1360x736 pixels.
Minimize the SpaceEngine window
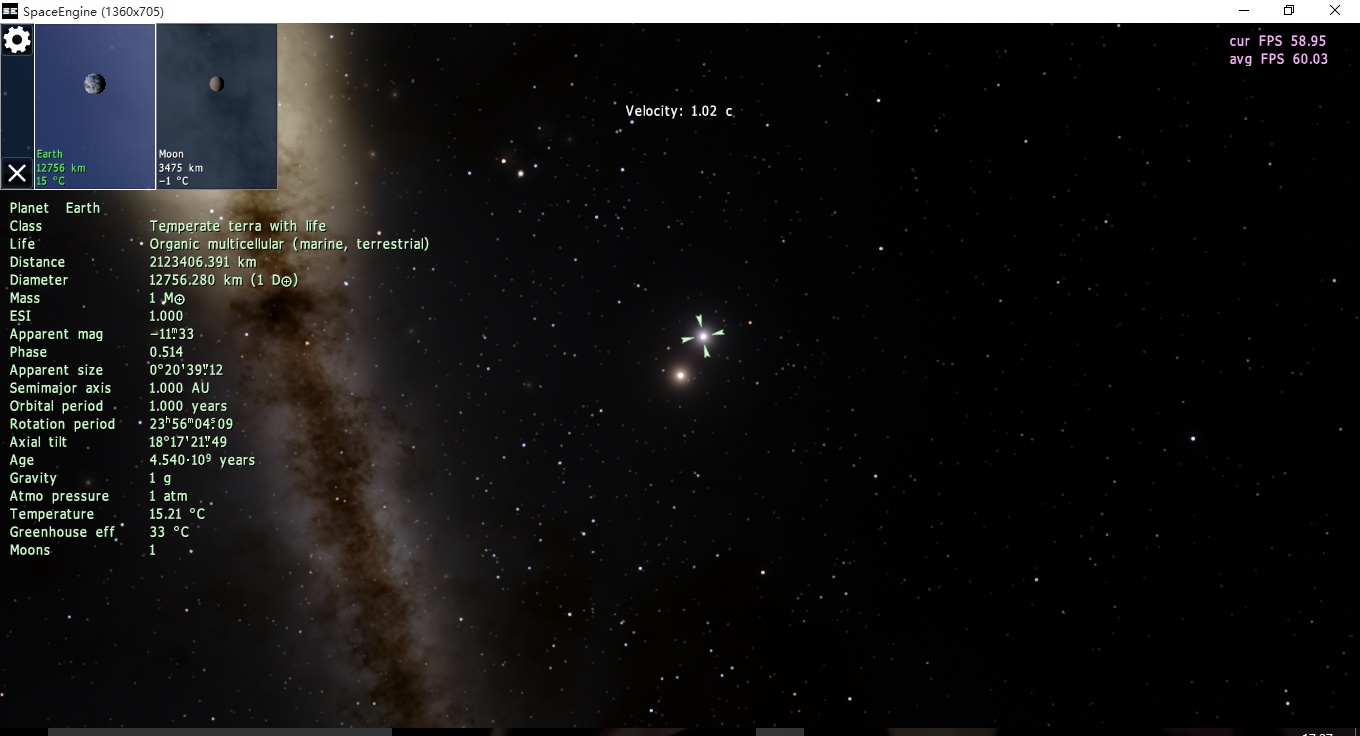pyautogui.click(x=1244, y=11)
